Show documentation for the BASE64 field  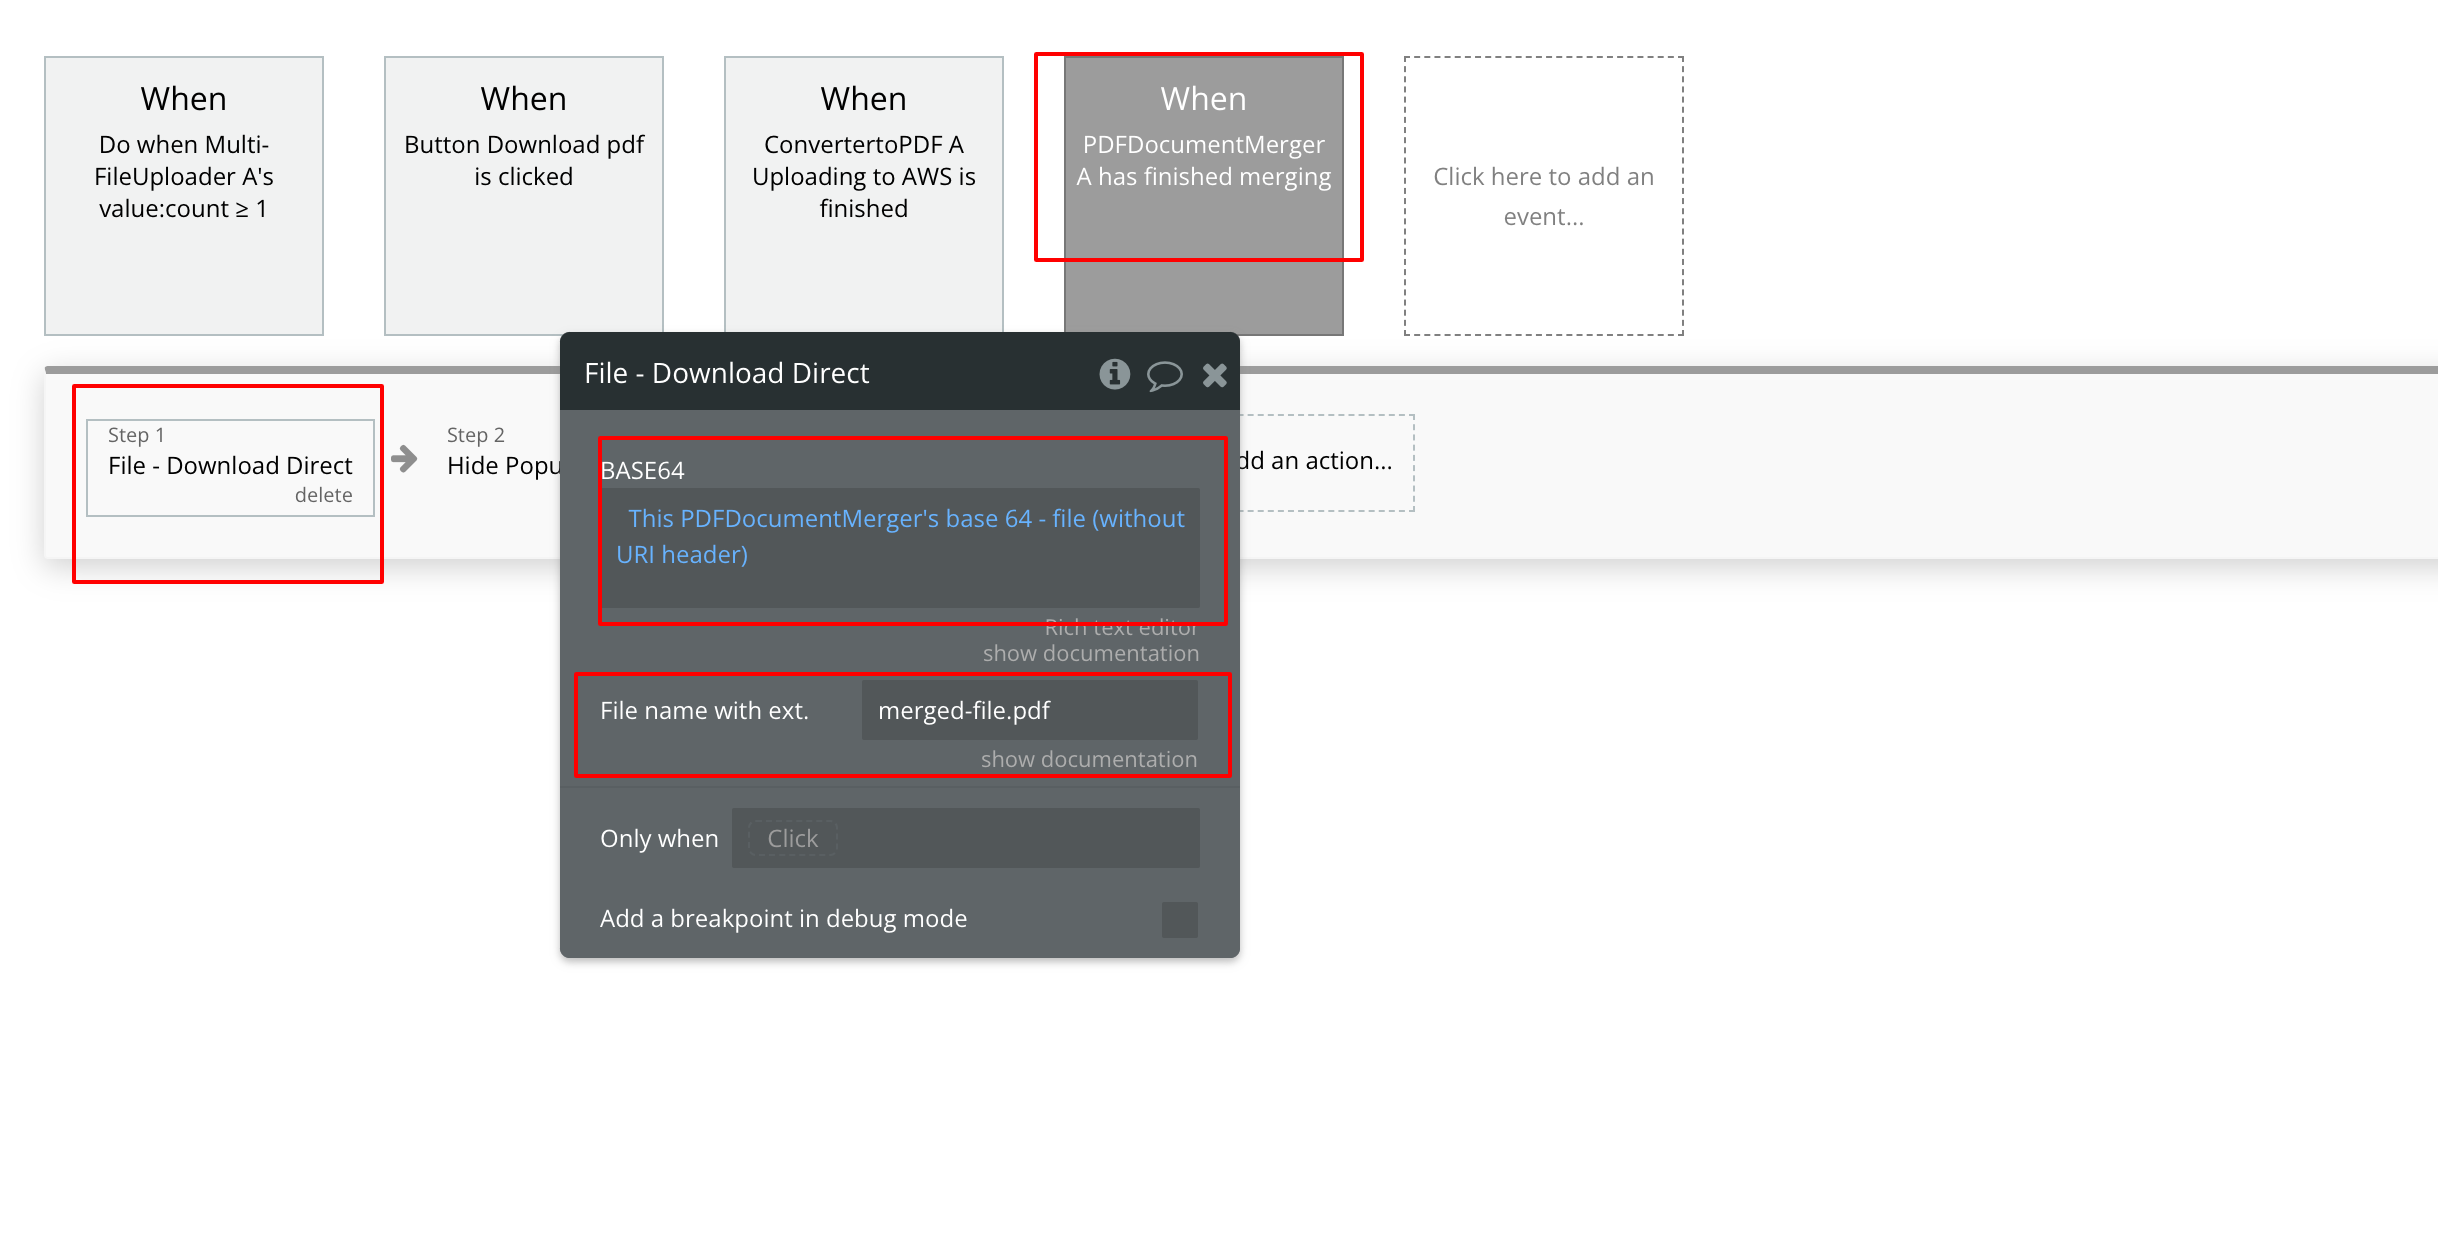click(x=1090, y=653)
